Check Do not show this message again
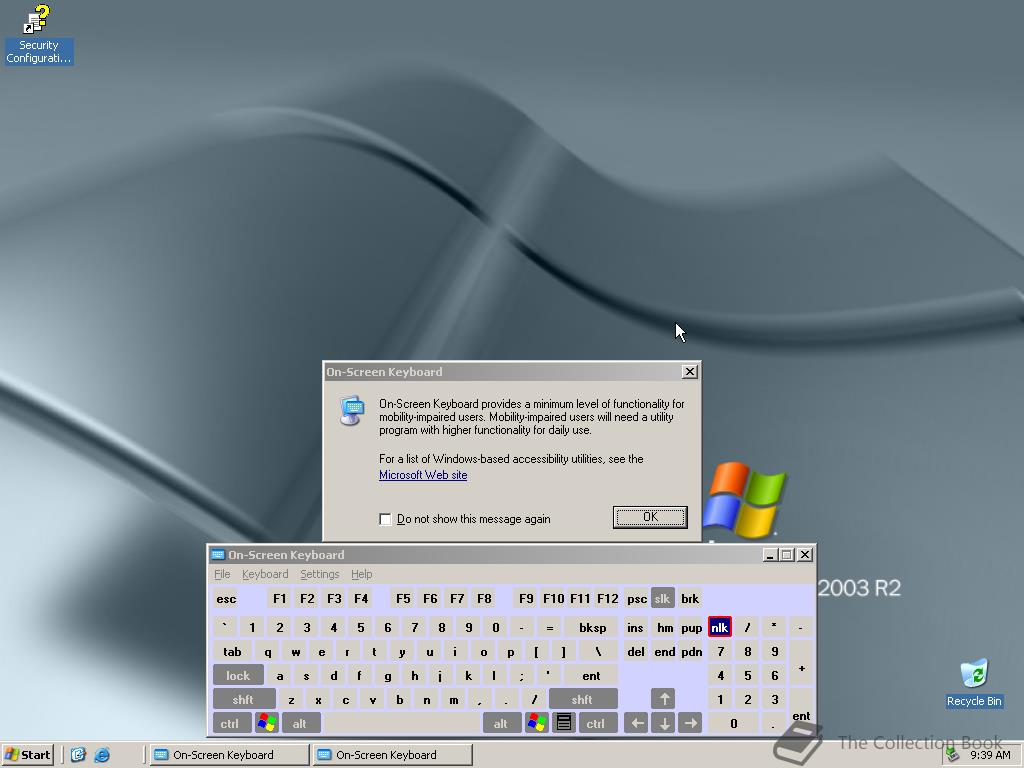Image resolution: width=1024 pixels, height=768 pixels. click(x=385, y=519)
